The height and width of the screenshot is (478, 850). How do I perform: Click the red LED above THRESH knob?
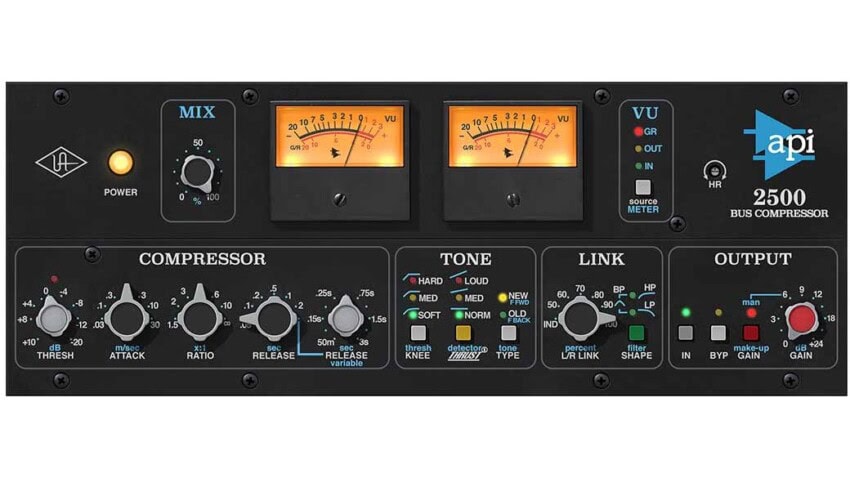pos(54,279)
